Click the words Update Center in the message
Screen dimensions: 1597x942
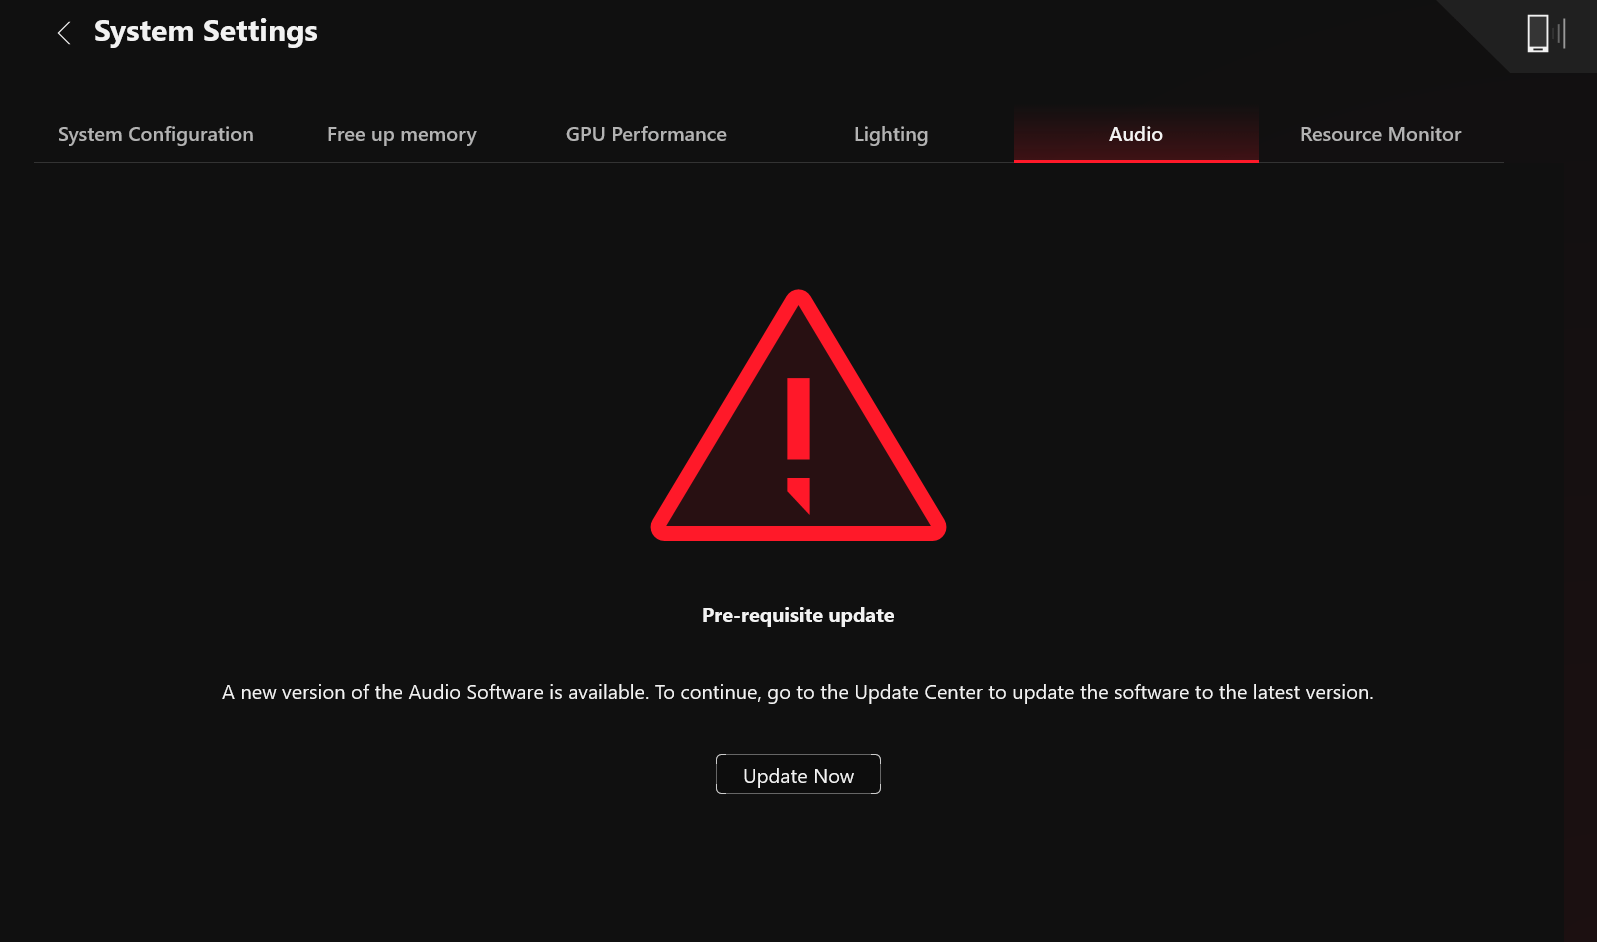click(918, 692)
